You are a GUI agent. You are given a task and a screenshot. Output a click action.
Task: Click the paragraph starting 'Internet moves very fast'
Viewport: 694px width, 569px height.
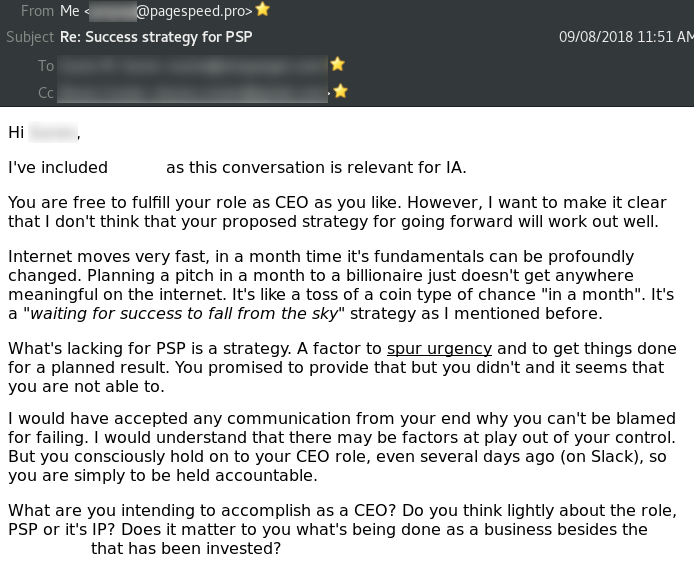341,285
